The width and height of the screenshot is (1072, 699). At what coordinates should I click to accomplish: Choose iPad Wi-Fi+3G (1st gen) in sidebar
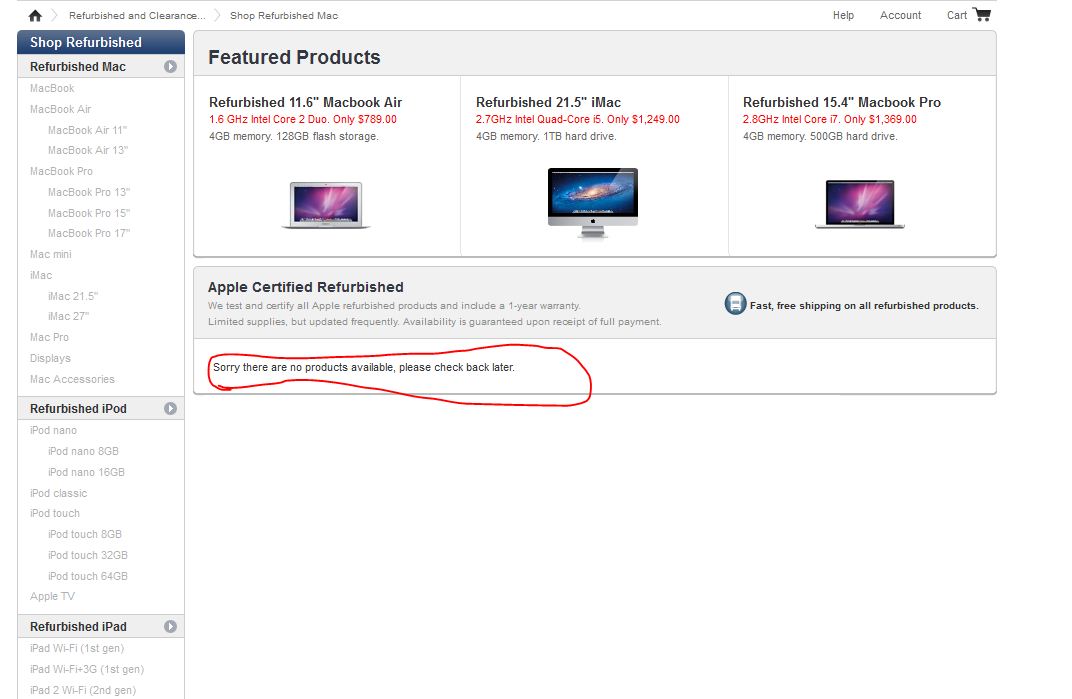[87, 669]
